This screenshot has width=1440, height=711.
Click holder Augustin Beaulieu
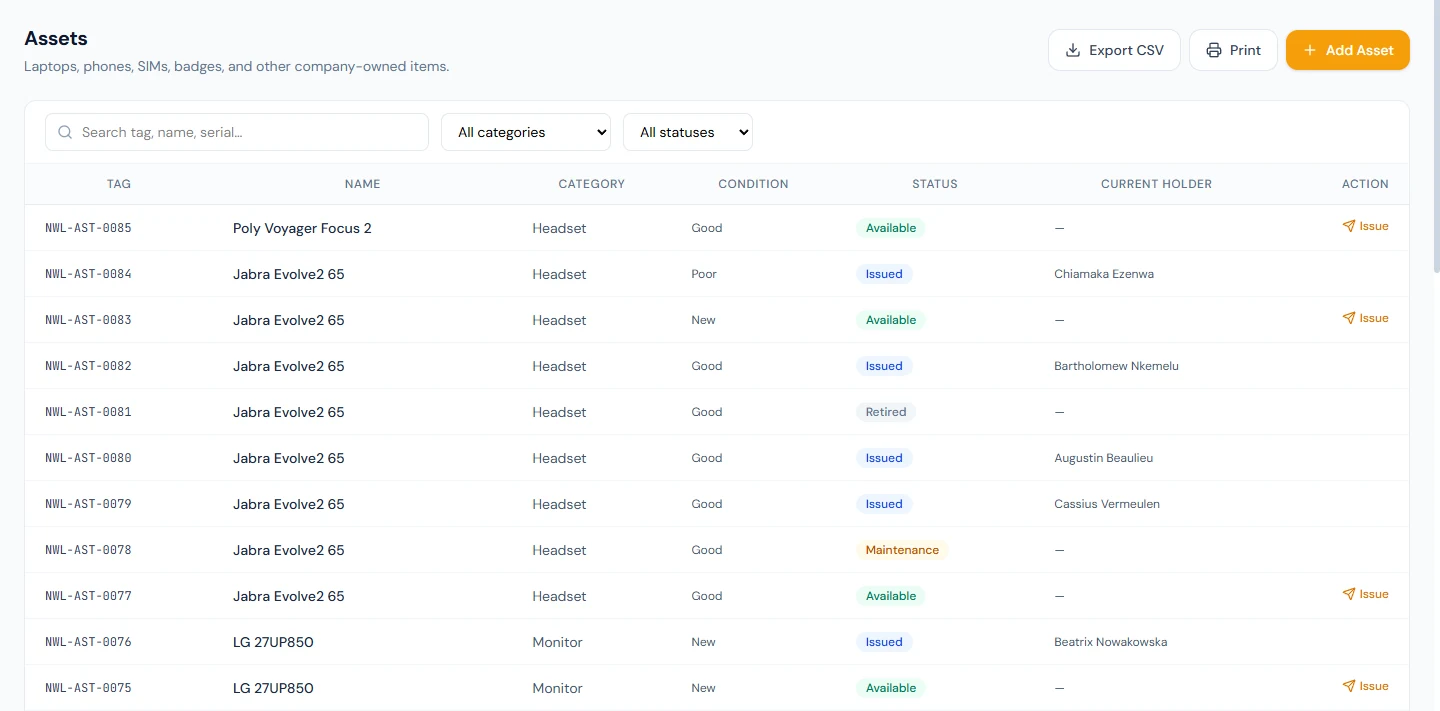pyautogui.click(x=1104, y=458)
